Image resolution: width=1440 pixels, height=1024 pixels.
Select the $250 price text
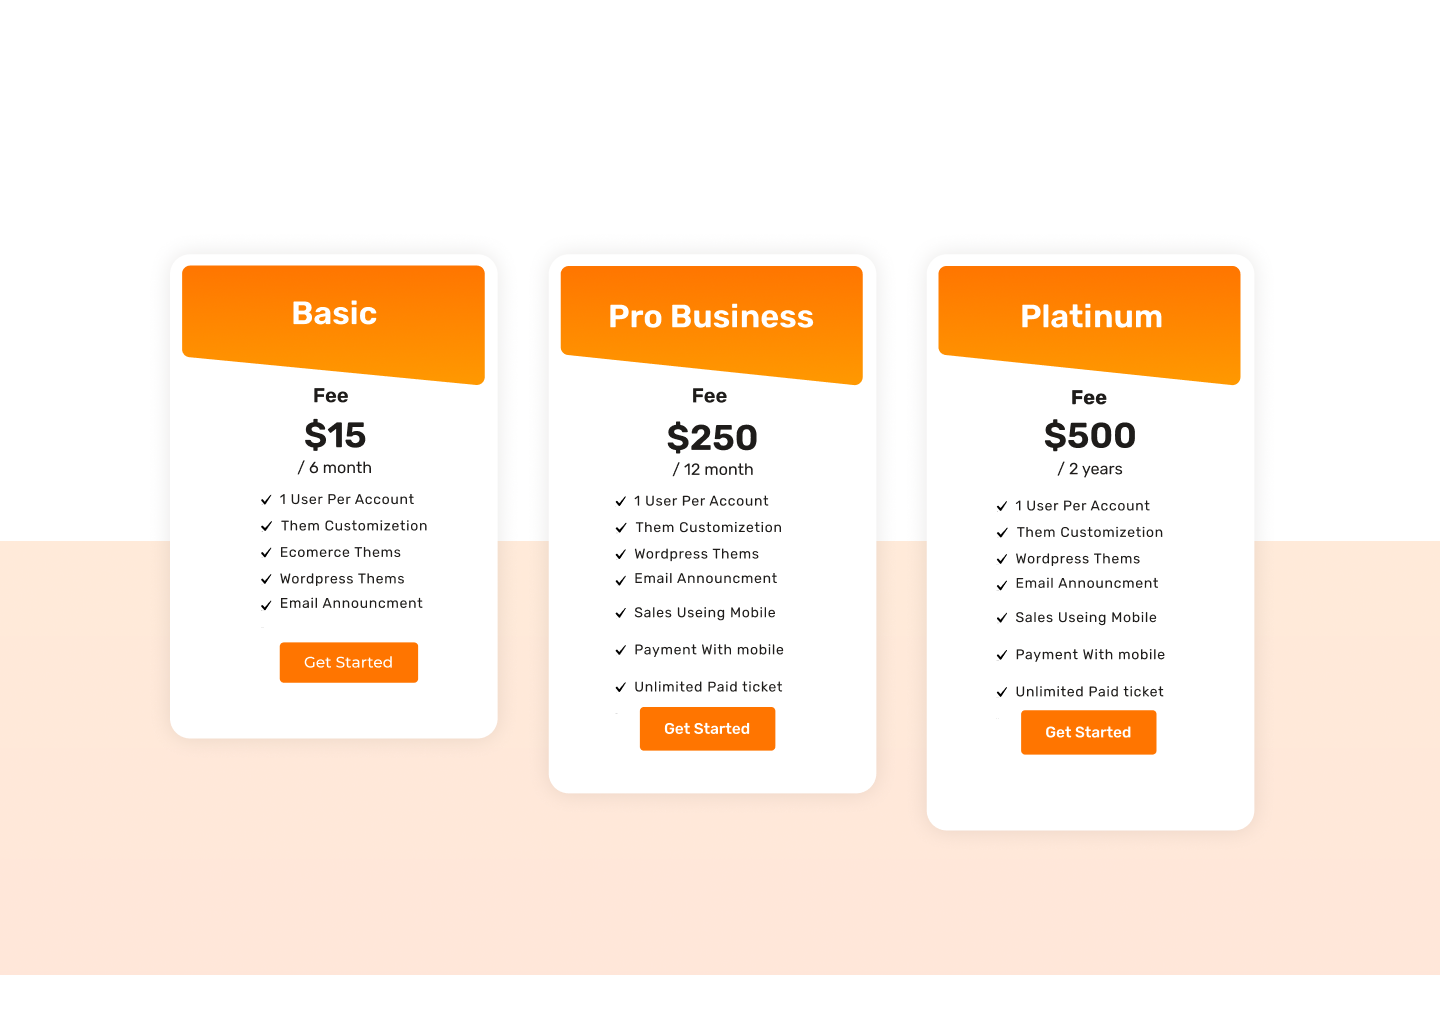click(712, 438)
